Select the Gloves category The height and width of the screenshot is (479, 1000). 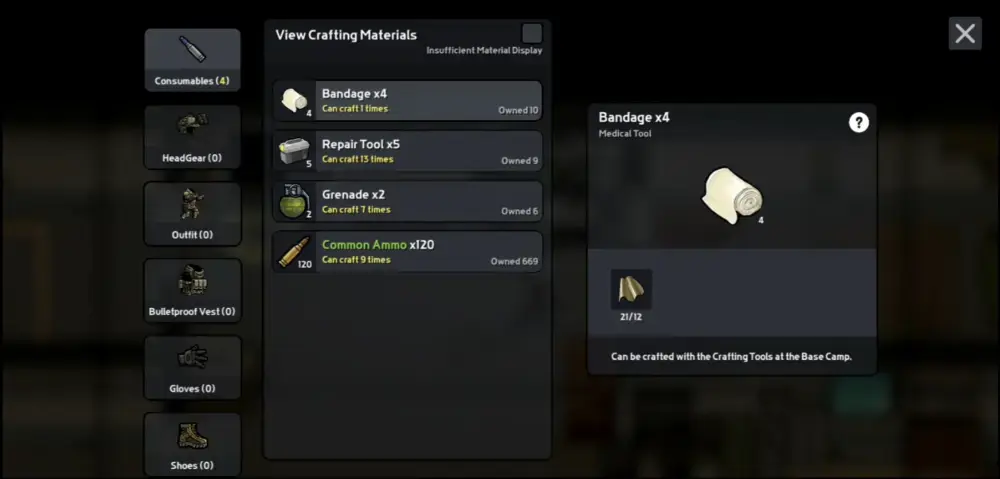point(193,367)
